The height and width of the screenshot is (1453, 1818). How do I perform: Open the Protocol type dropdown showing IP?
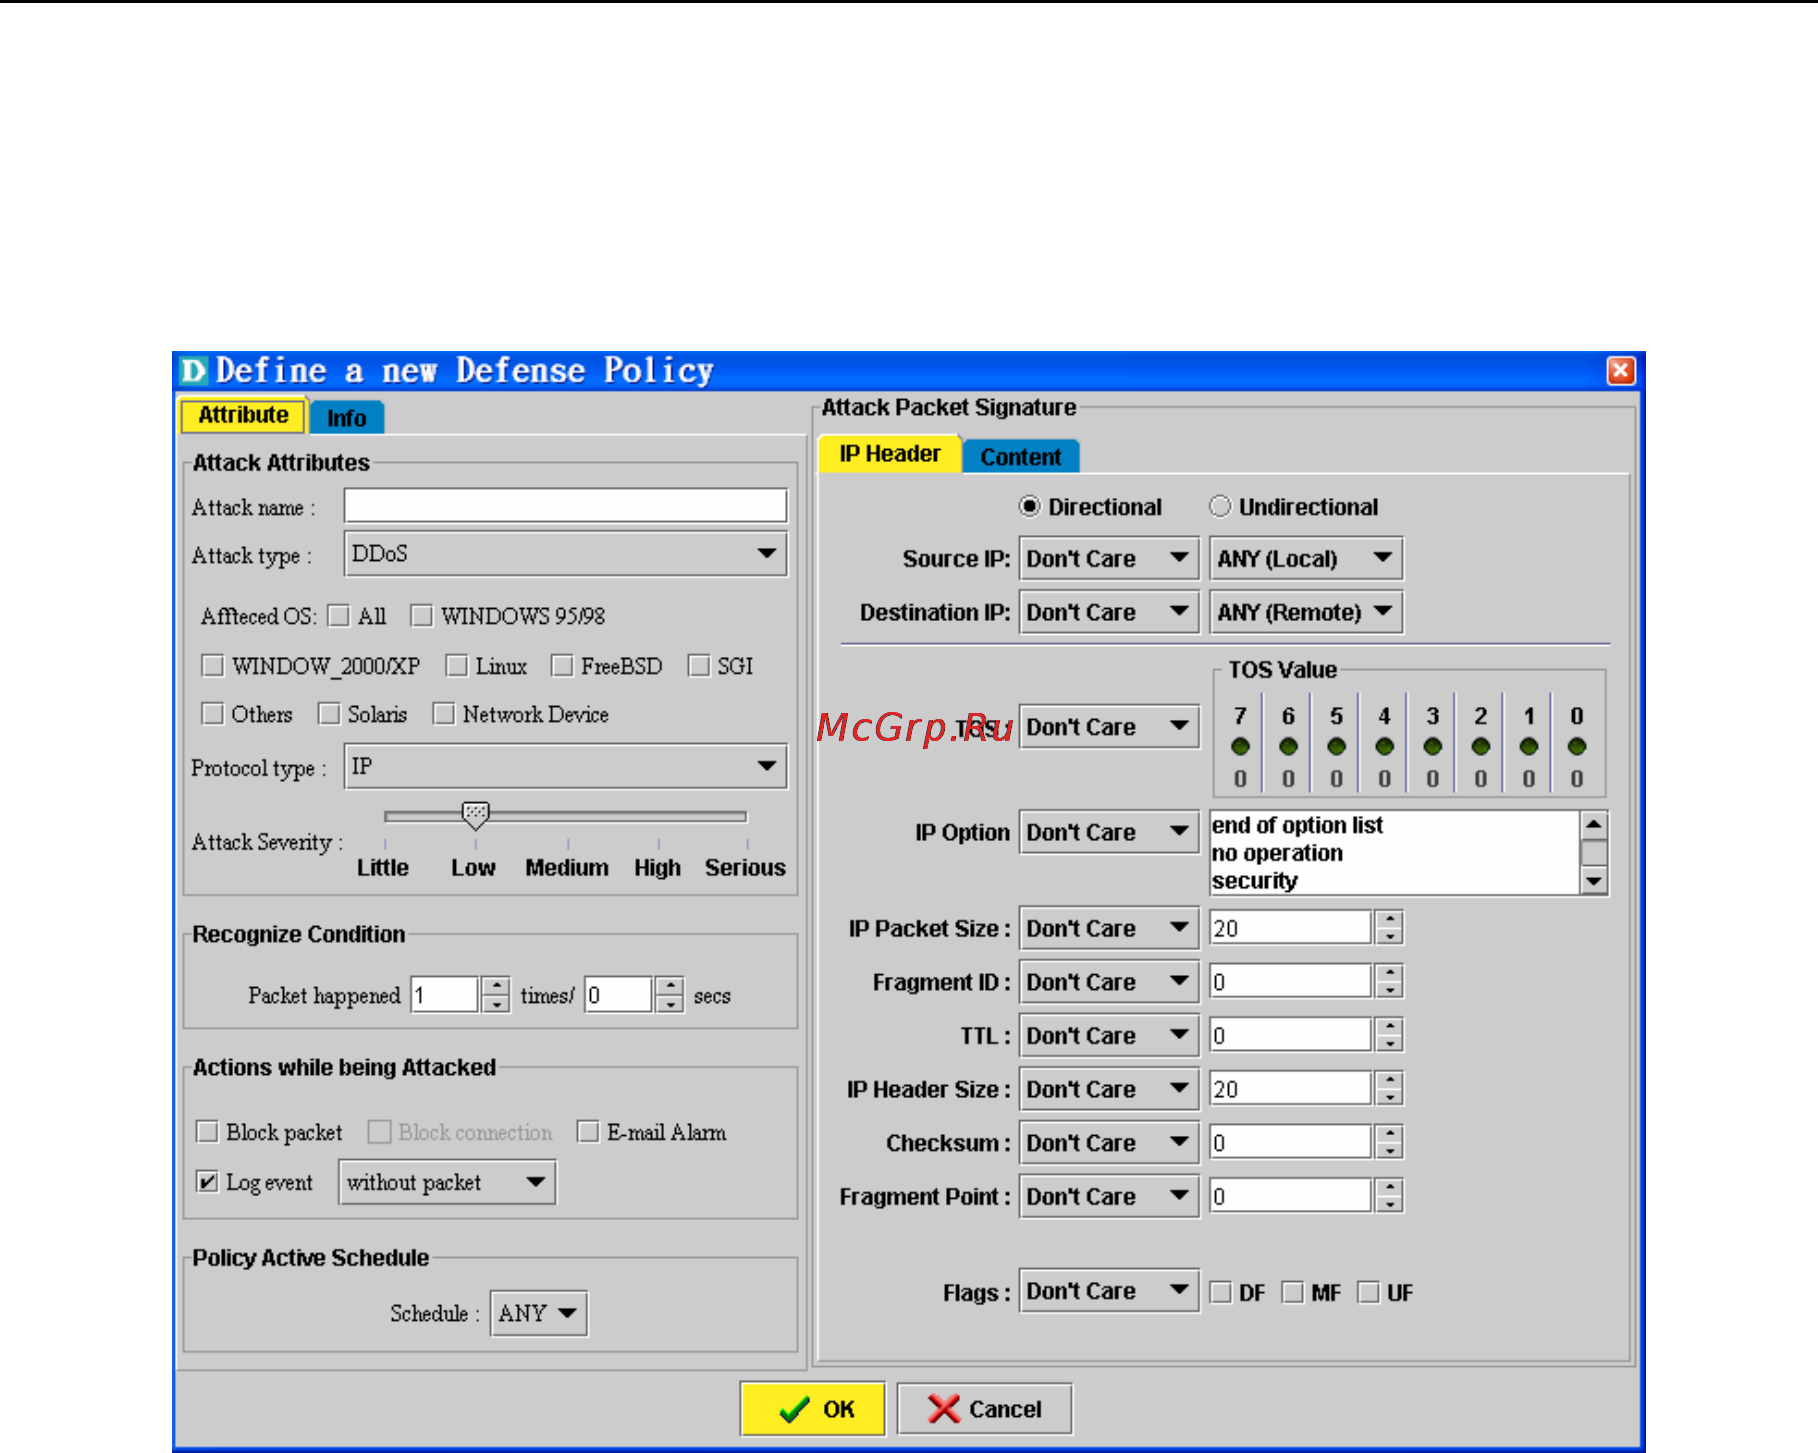tap(565, 767)
